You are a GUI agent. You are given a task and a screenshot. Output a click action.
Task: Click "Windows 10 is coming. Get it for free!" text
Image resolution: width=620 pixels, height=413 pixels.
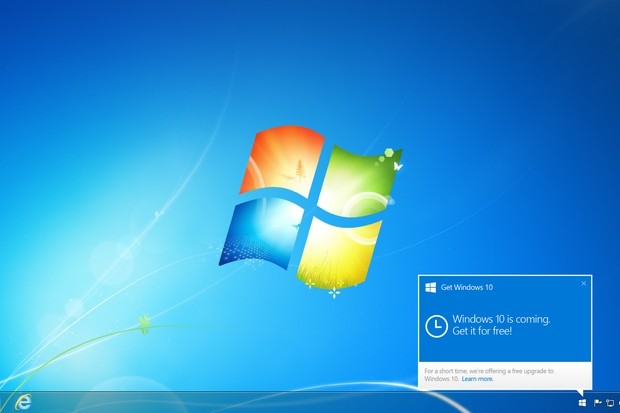pos(501,325)
